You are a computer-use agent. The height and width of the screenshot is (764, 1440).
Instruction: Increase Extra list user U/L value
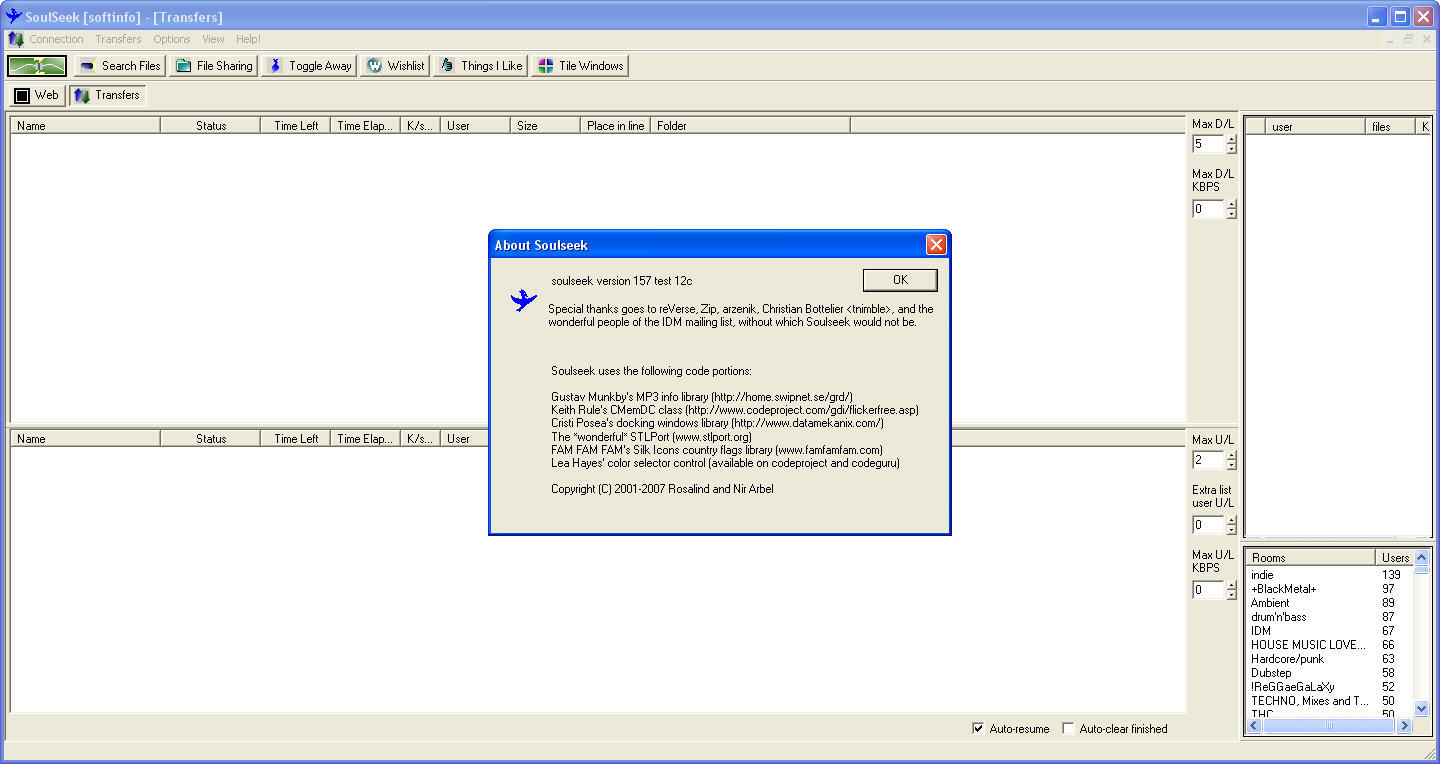click(x=1231, y=521)
